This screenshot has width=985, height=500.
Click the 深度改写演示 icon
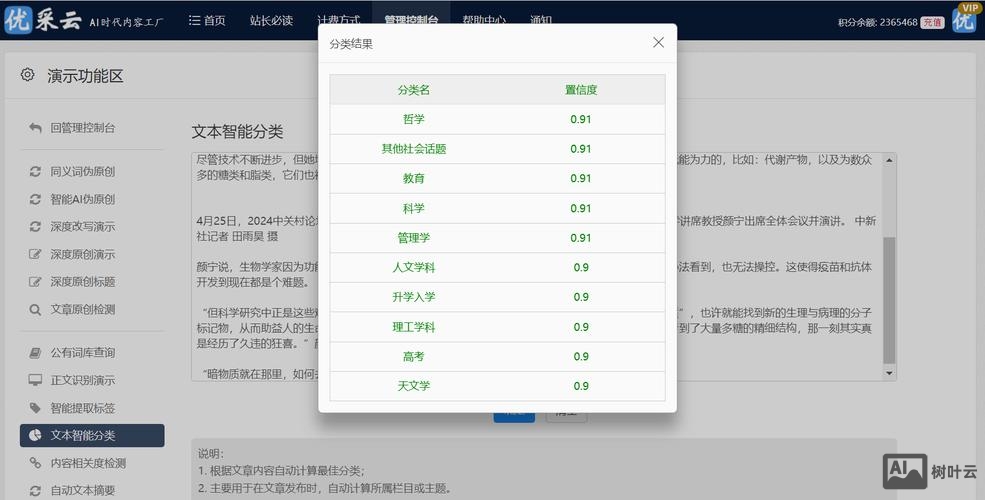click(35, 226)
